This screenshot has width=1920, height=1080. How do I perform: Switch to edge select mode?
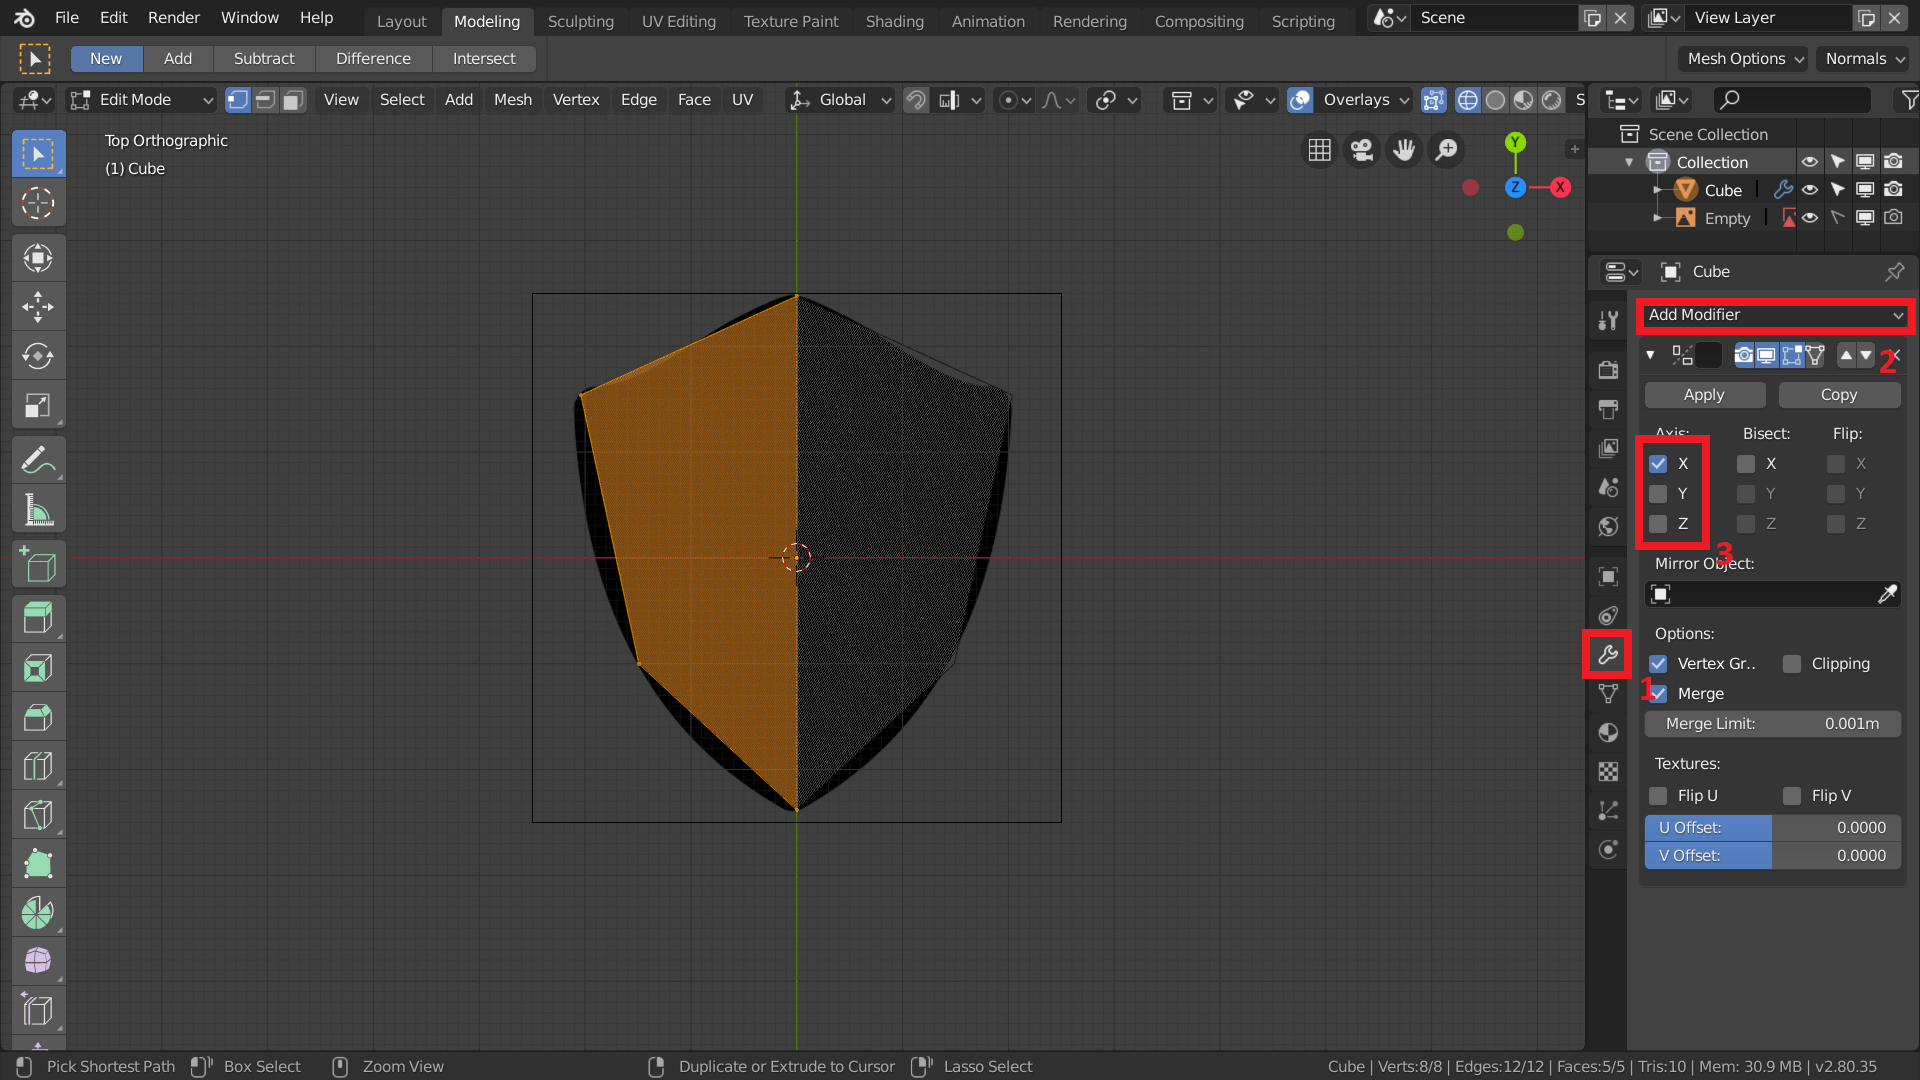265,100
